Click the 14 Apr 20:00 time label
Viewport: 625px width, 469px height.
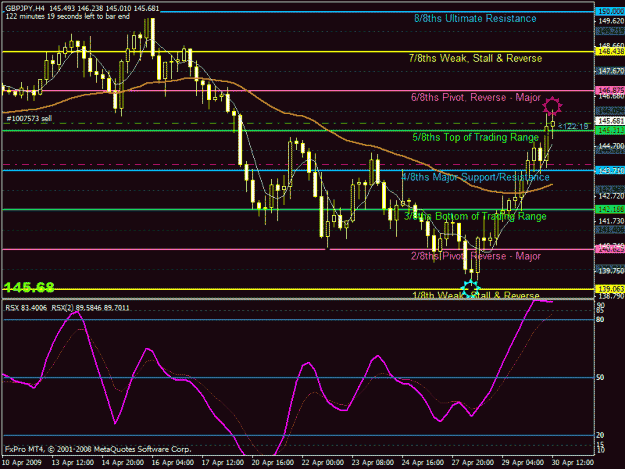pos(123,463)
